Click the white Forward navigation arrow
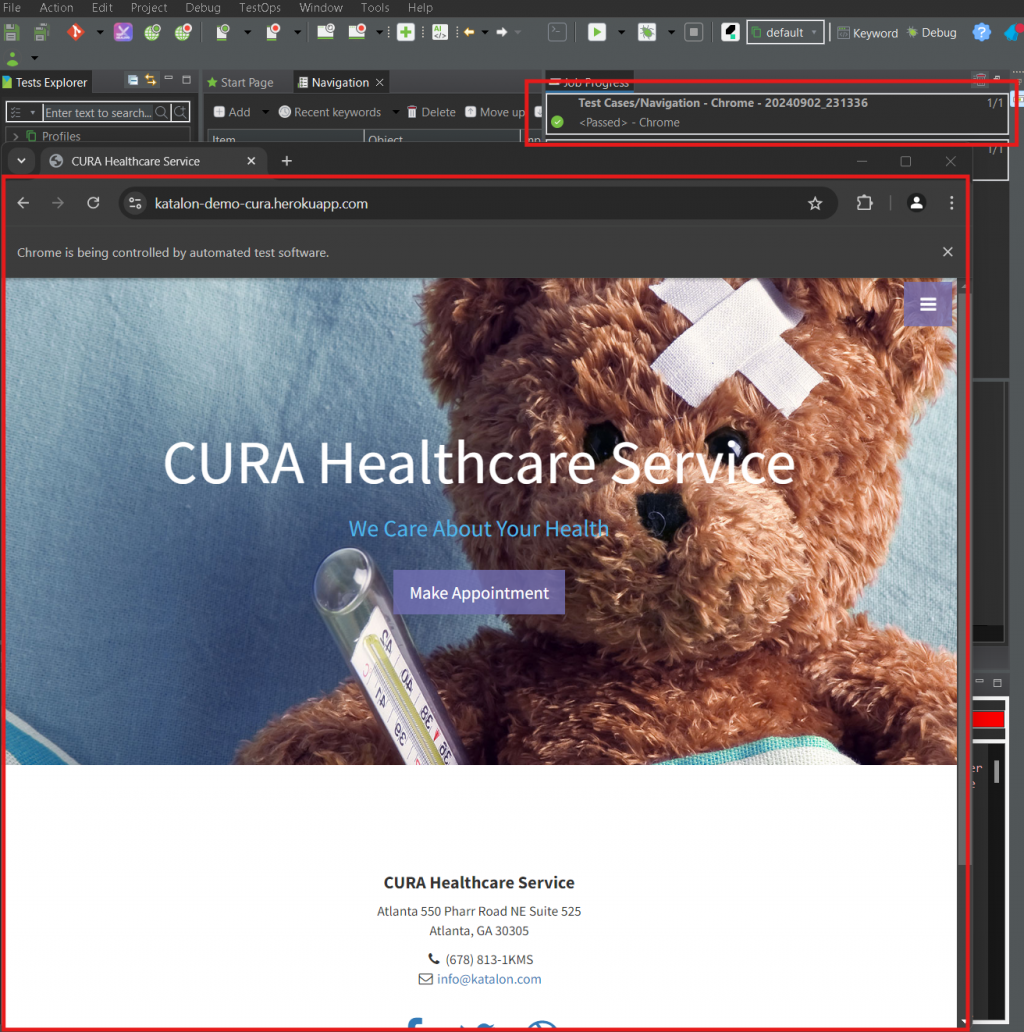 [x=501, y=32]
